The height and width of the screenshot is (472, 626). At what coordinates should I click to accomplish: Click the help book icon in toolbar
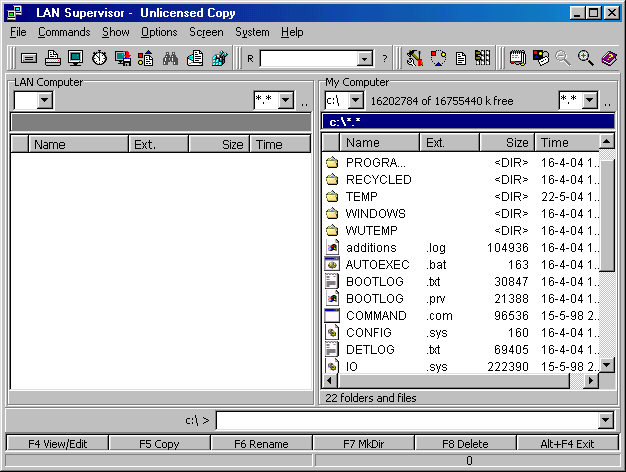point(609,59)
